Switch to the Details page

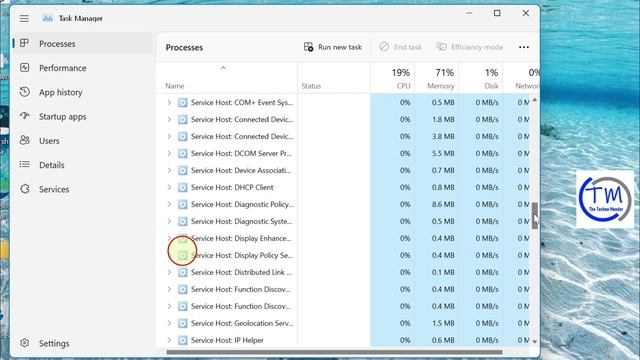(83, 164)
